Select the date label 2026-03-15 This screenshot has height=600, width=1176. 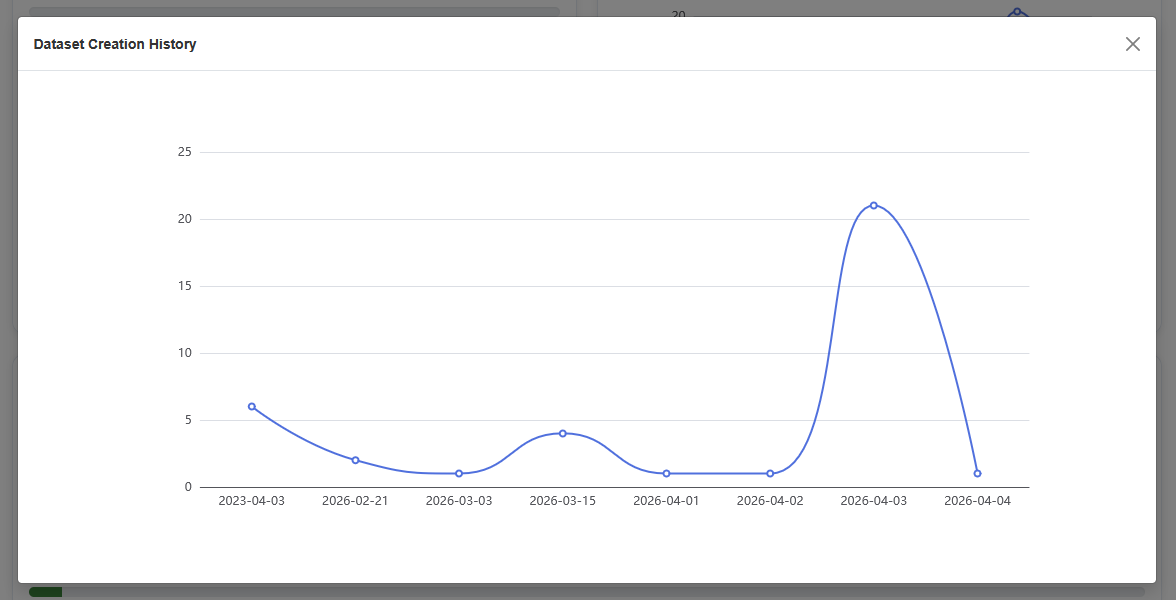(561, 500)
